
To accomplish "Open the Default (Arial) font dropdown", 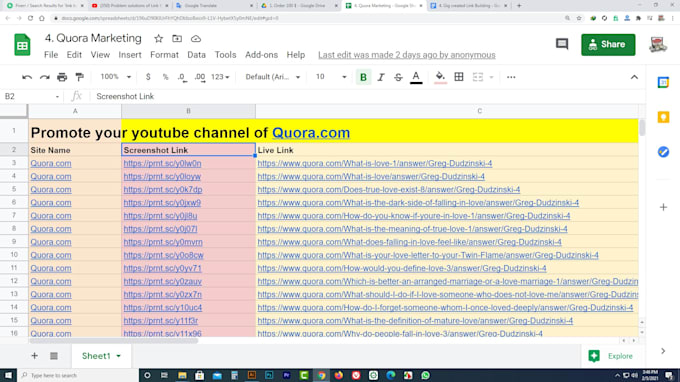I will [272, 77].
